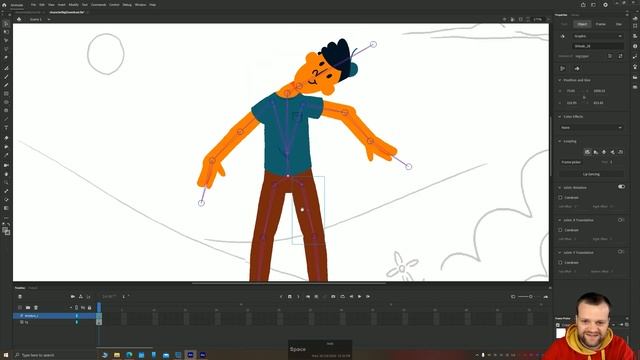Viewport: 640px width, 360px height.
Task: Click the Play button in timeline controls
Action: (360, 297)
